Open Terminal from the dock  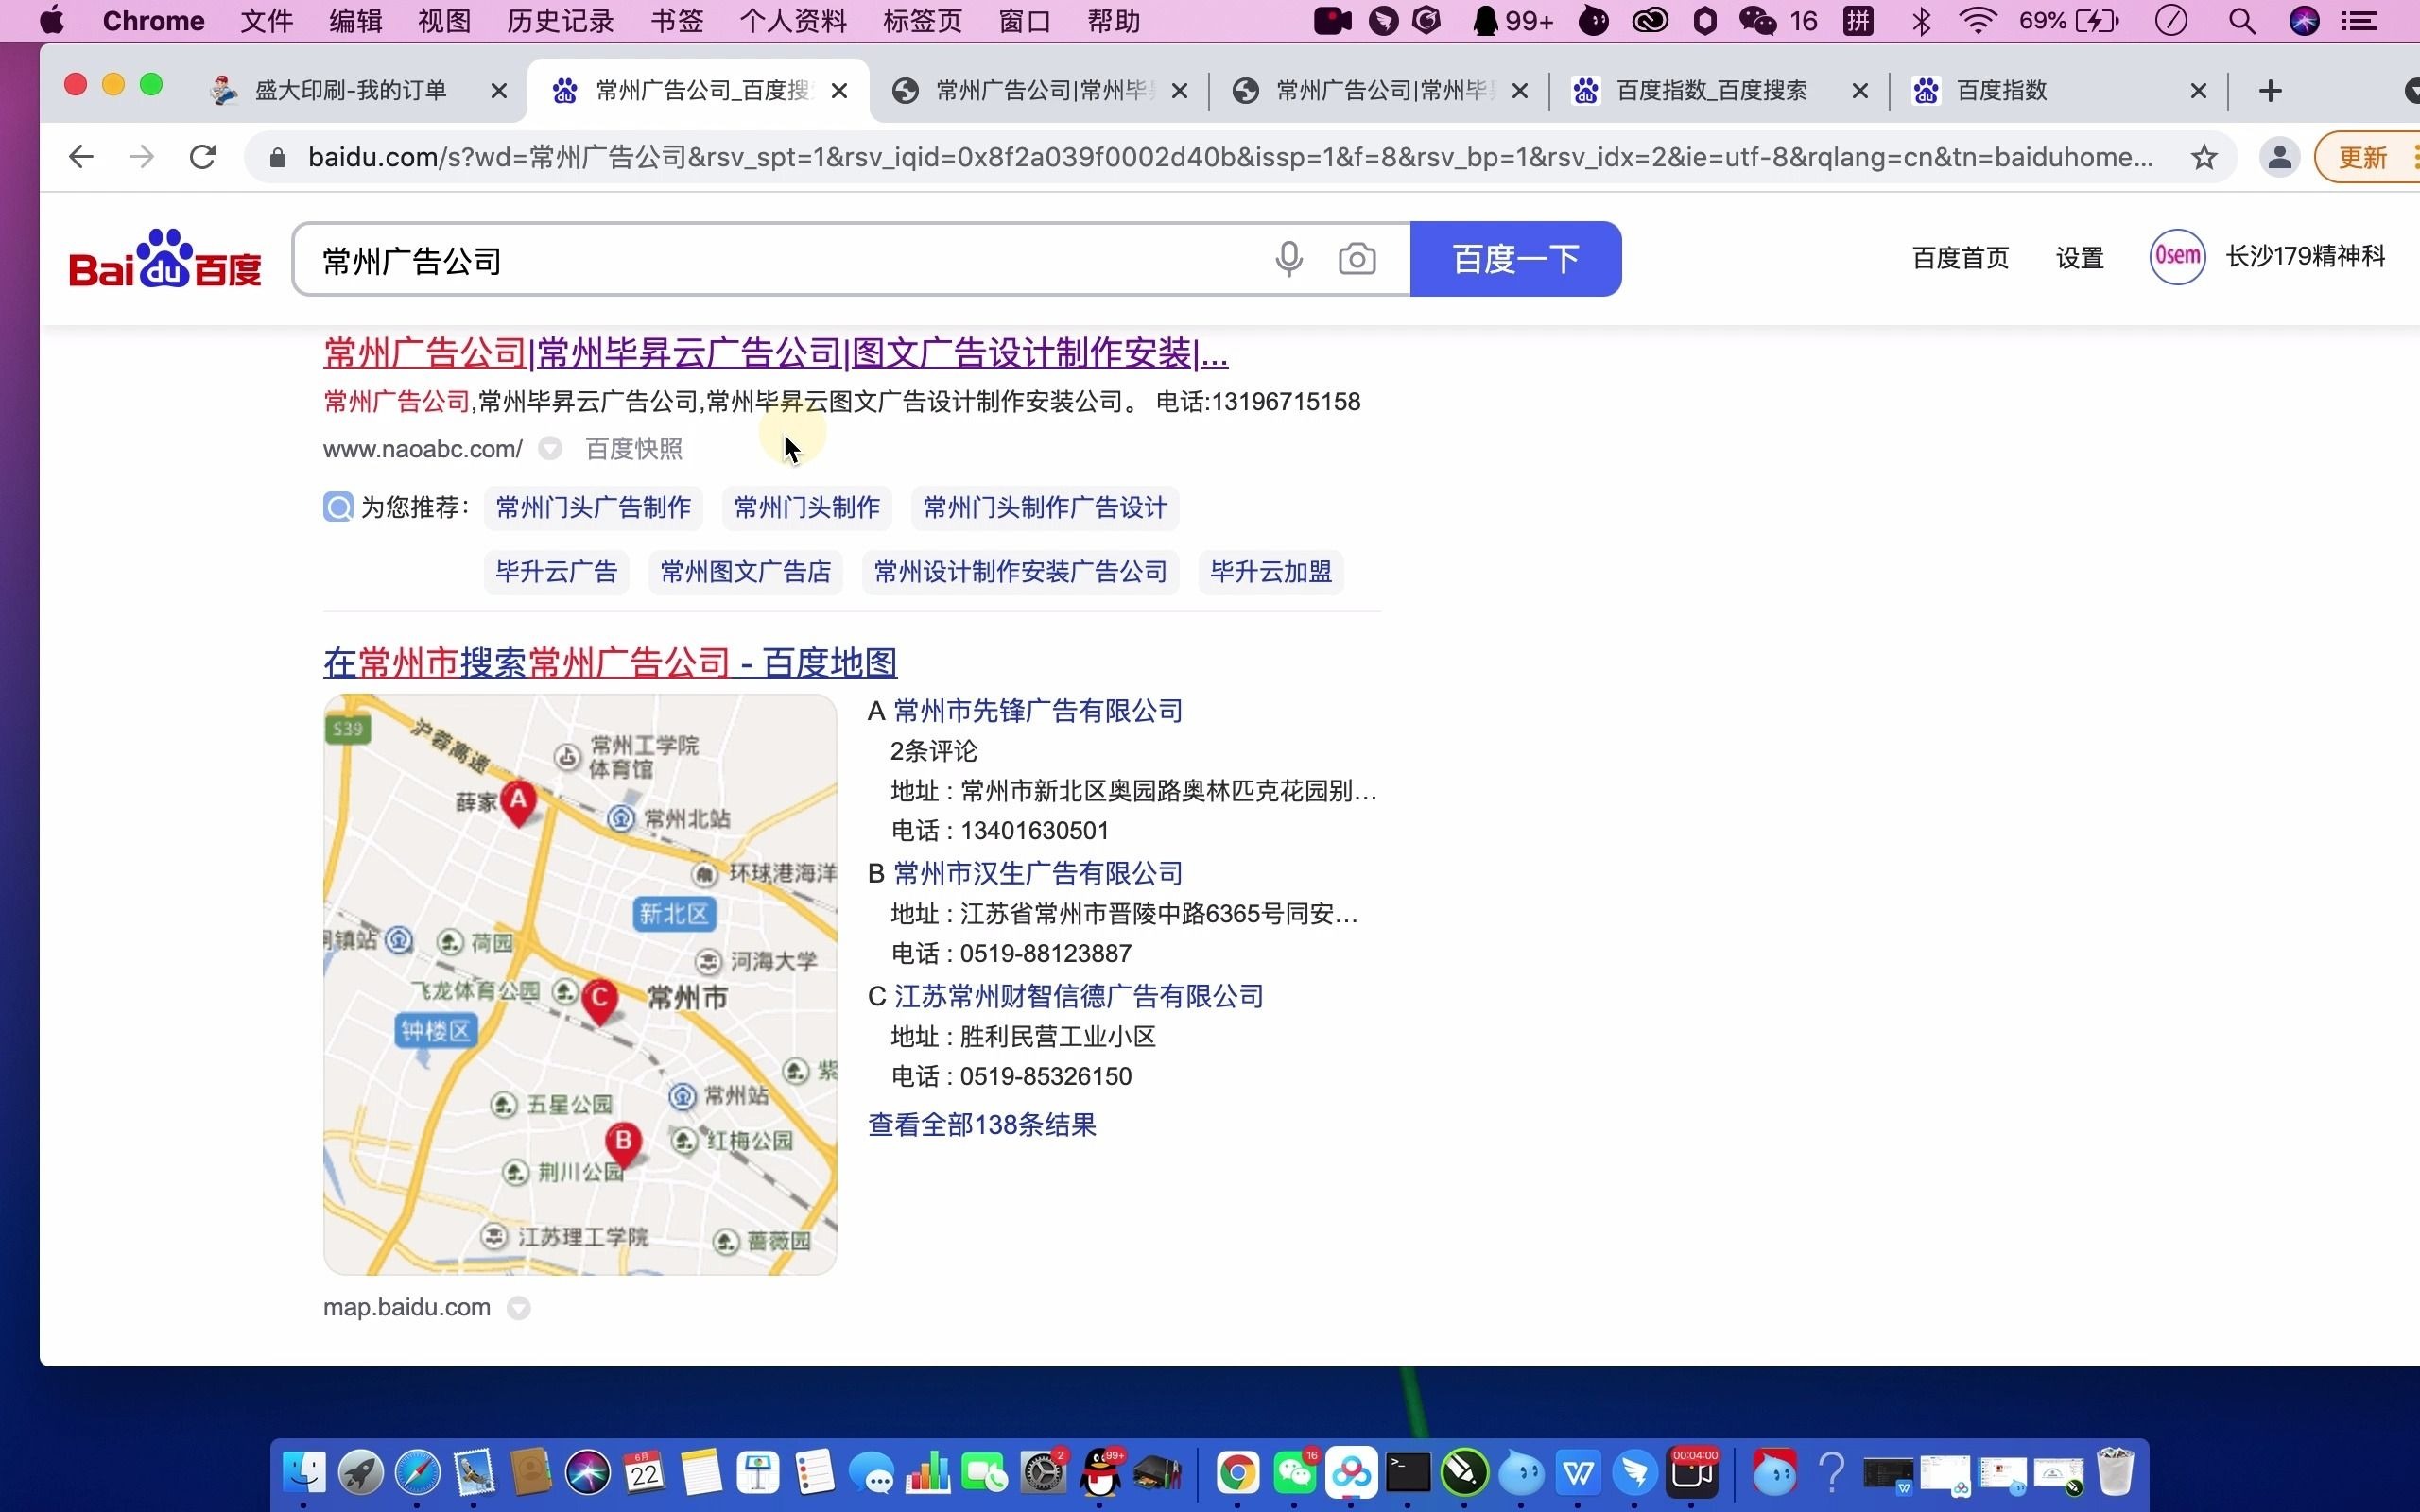[x=1408, y=1473]
